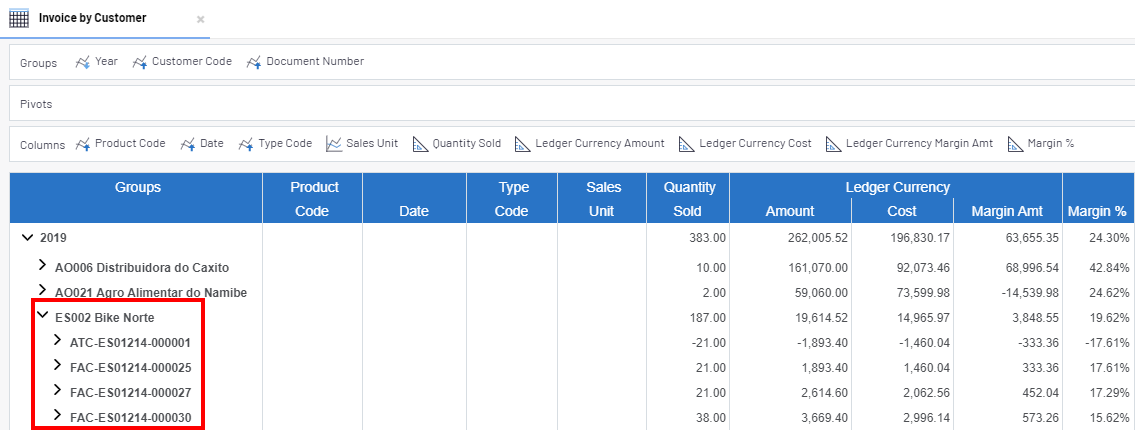Collapse the ES002 Bike Norte group
1135x430 pixels.
pos(42,316)
